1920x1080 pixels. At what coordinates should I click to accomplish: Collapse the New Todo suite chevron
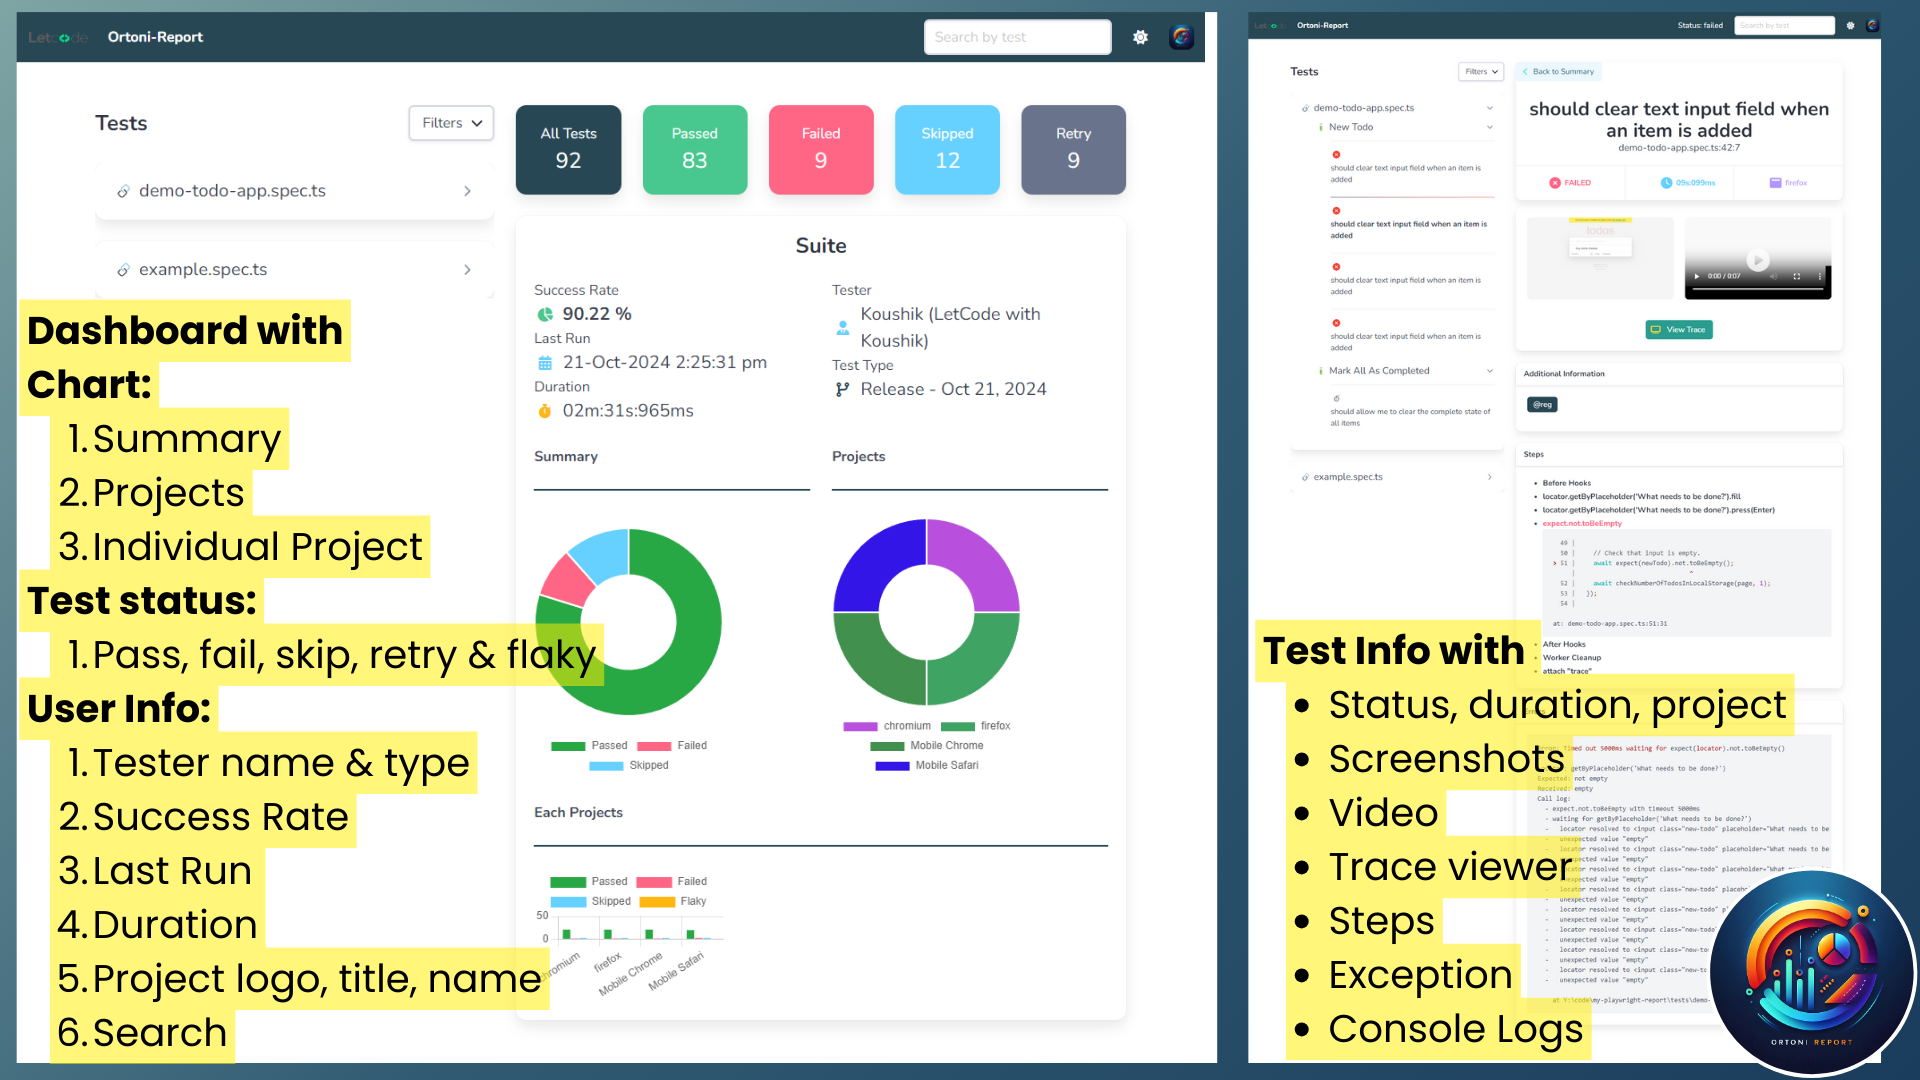[x=1489, y=127]
